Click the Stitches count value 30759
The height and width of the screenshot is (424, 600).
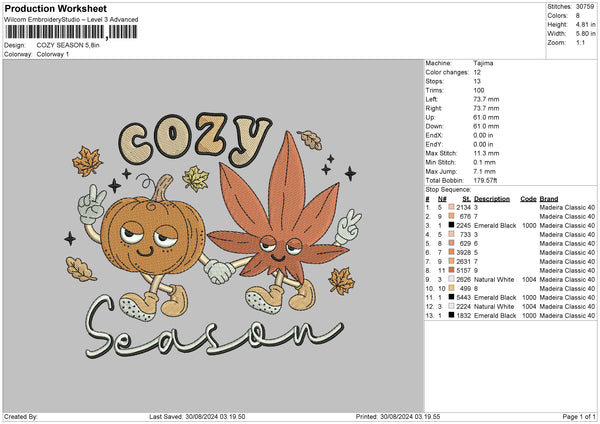tap(586, 7)
